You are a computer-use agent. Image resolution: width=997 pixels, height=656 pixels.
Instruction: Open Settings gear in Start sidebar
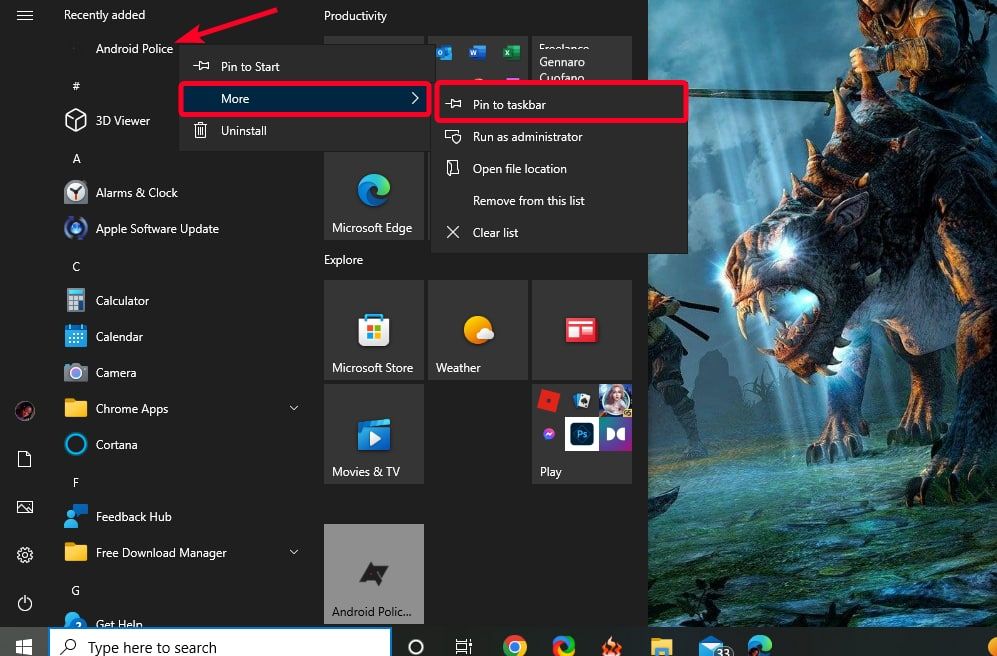(25, 555)
